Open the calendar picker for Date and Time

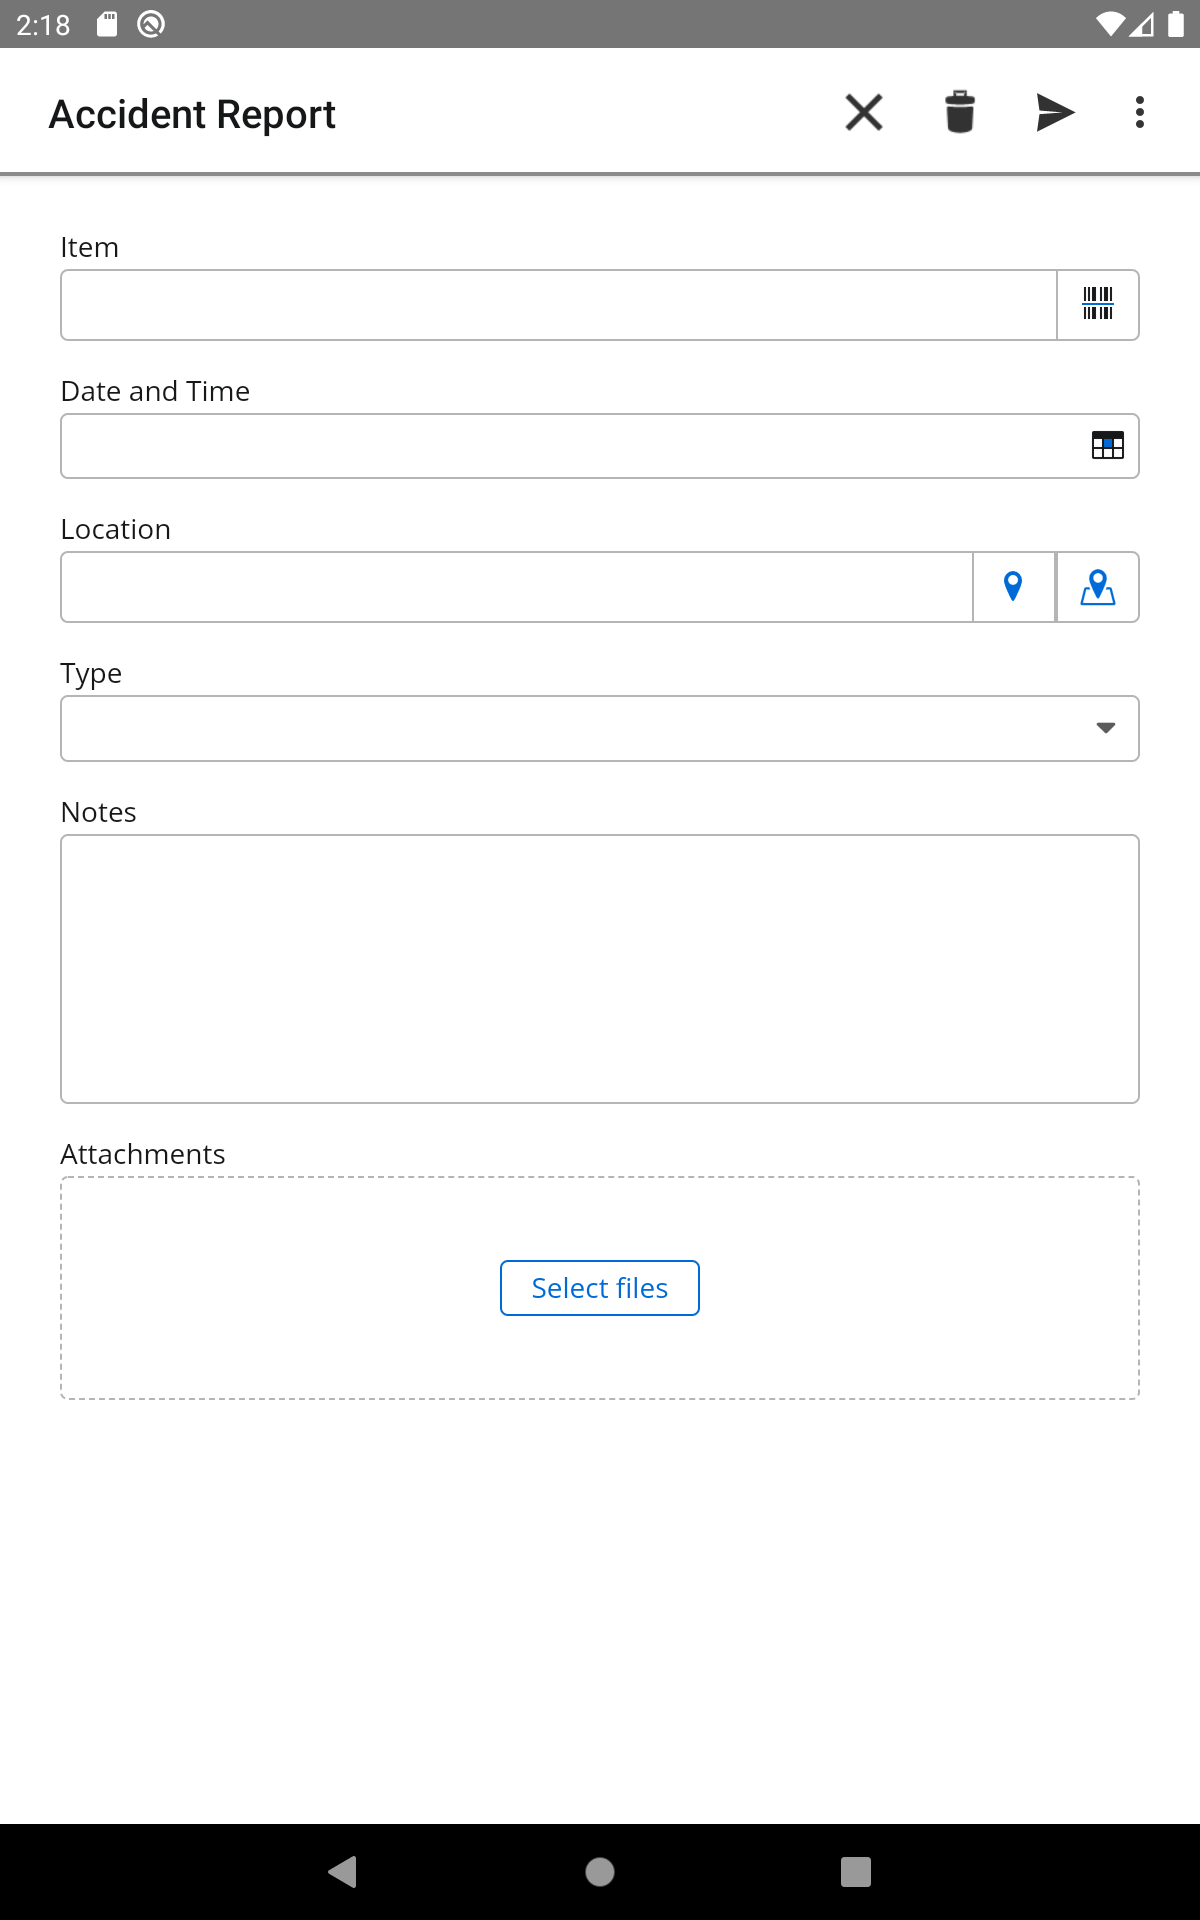(x=1108, y=446)
